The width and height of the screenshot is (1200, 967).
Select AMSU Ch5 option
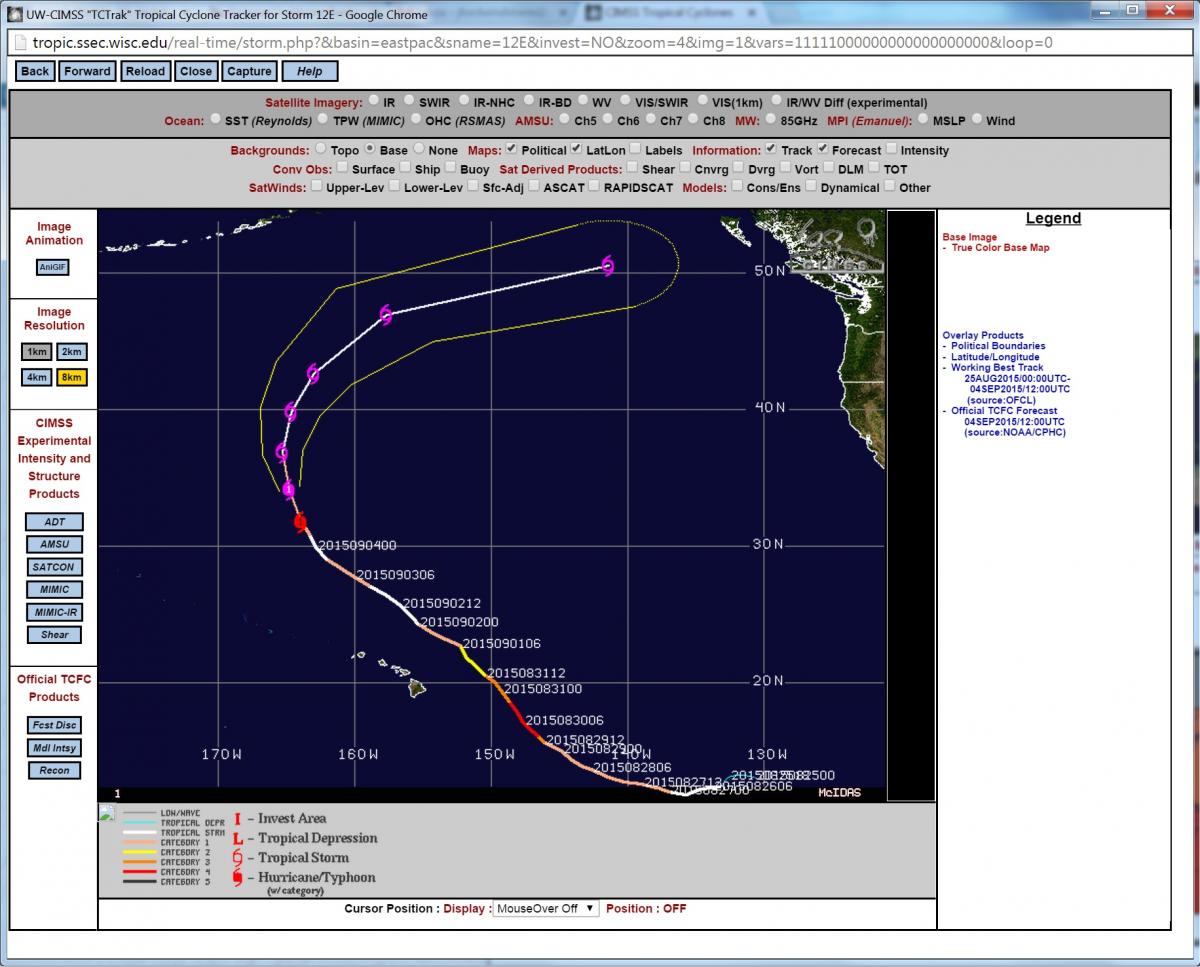tap(564, 119)
